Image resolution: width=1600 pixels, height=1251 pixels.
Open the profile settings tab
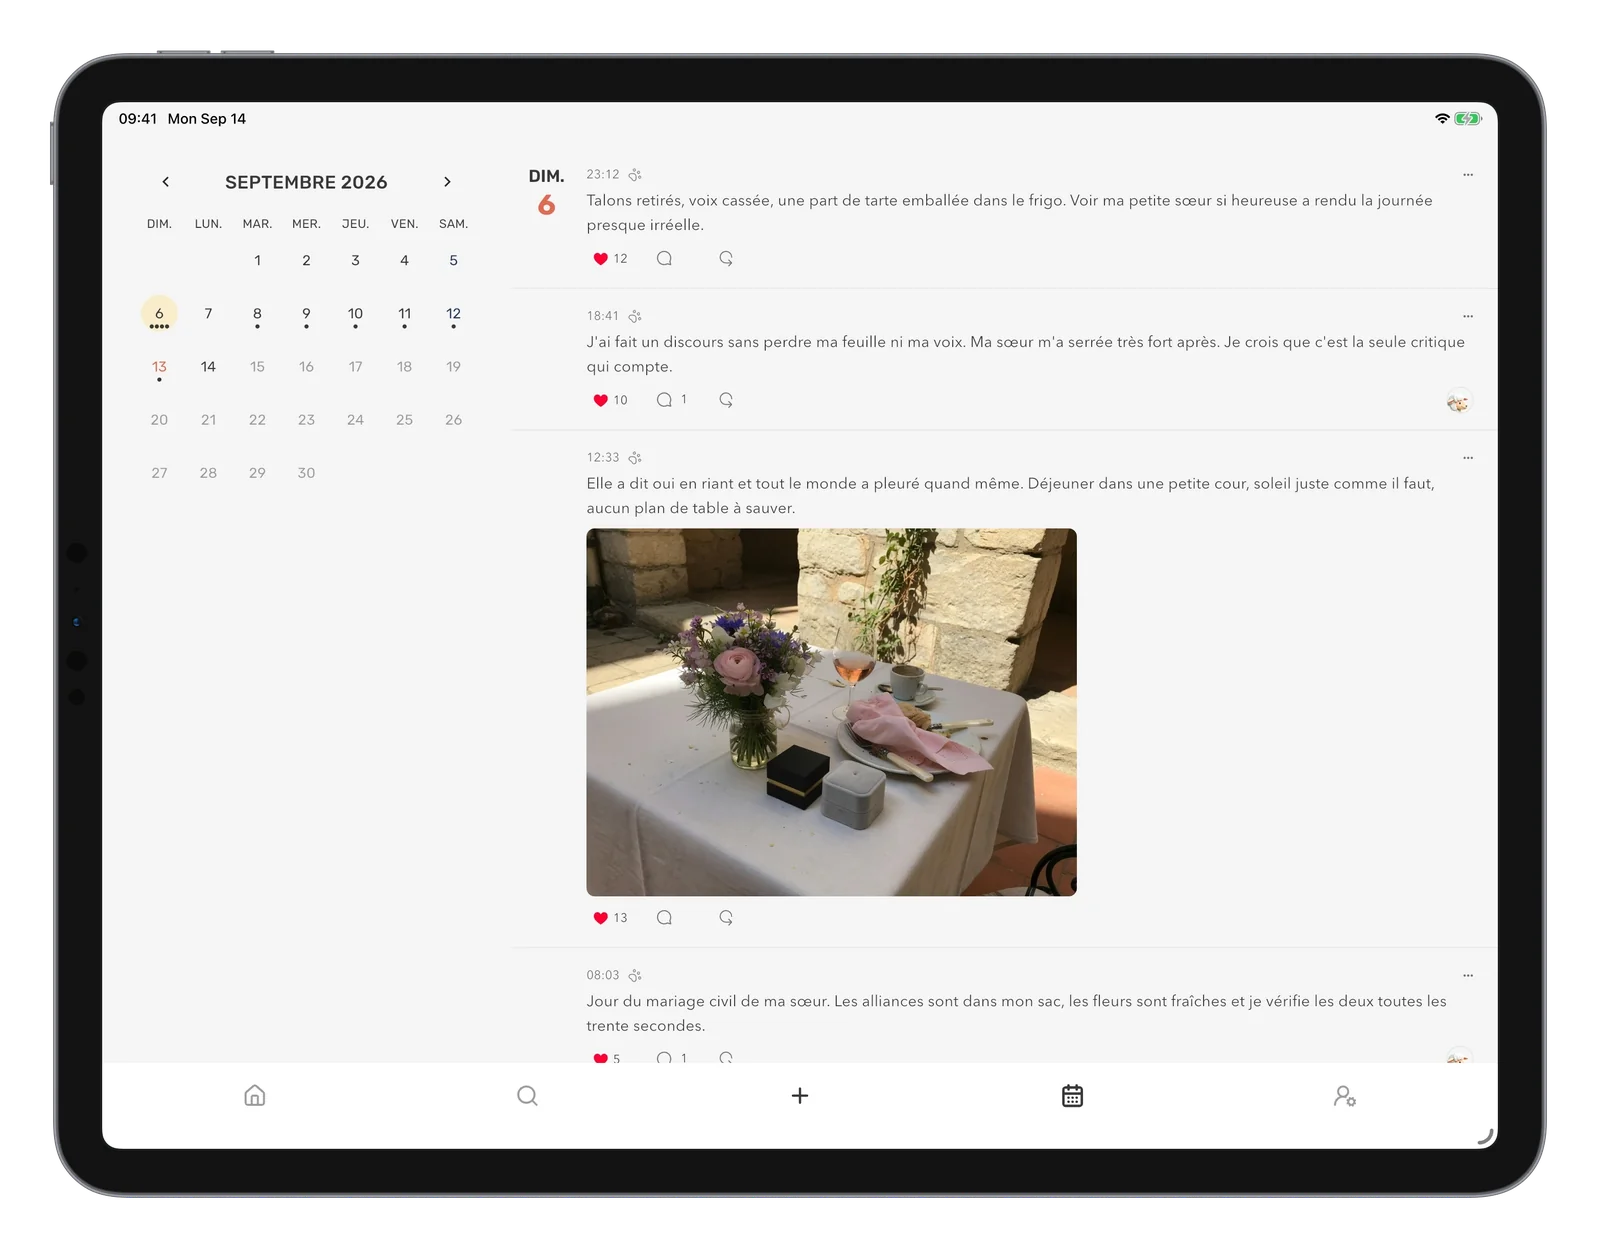click(1345, 1096)
